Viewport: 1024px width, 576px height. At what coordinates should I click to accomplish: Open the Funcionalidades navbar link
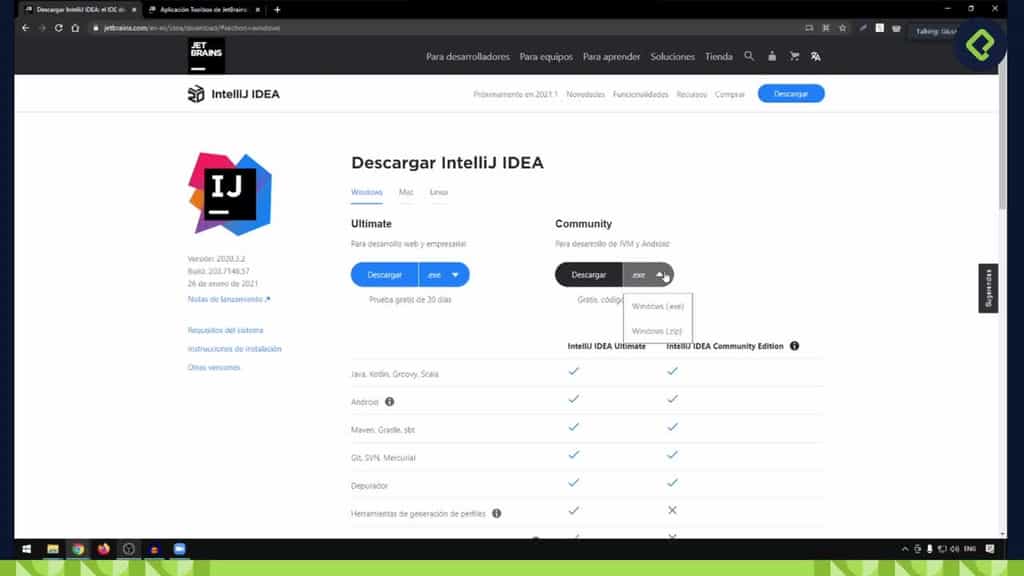641,95
